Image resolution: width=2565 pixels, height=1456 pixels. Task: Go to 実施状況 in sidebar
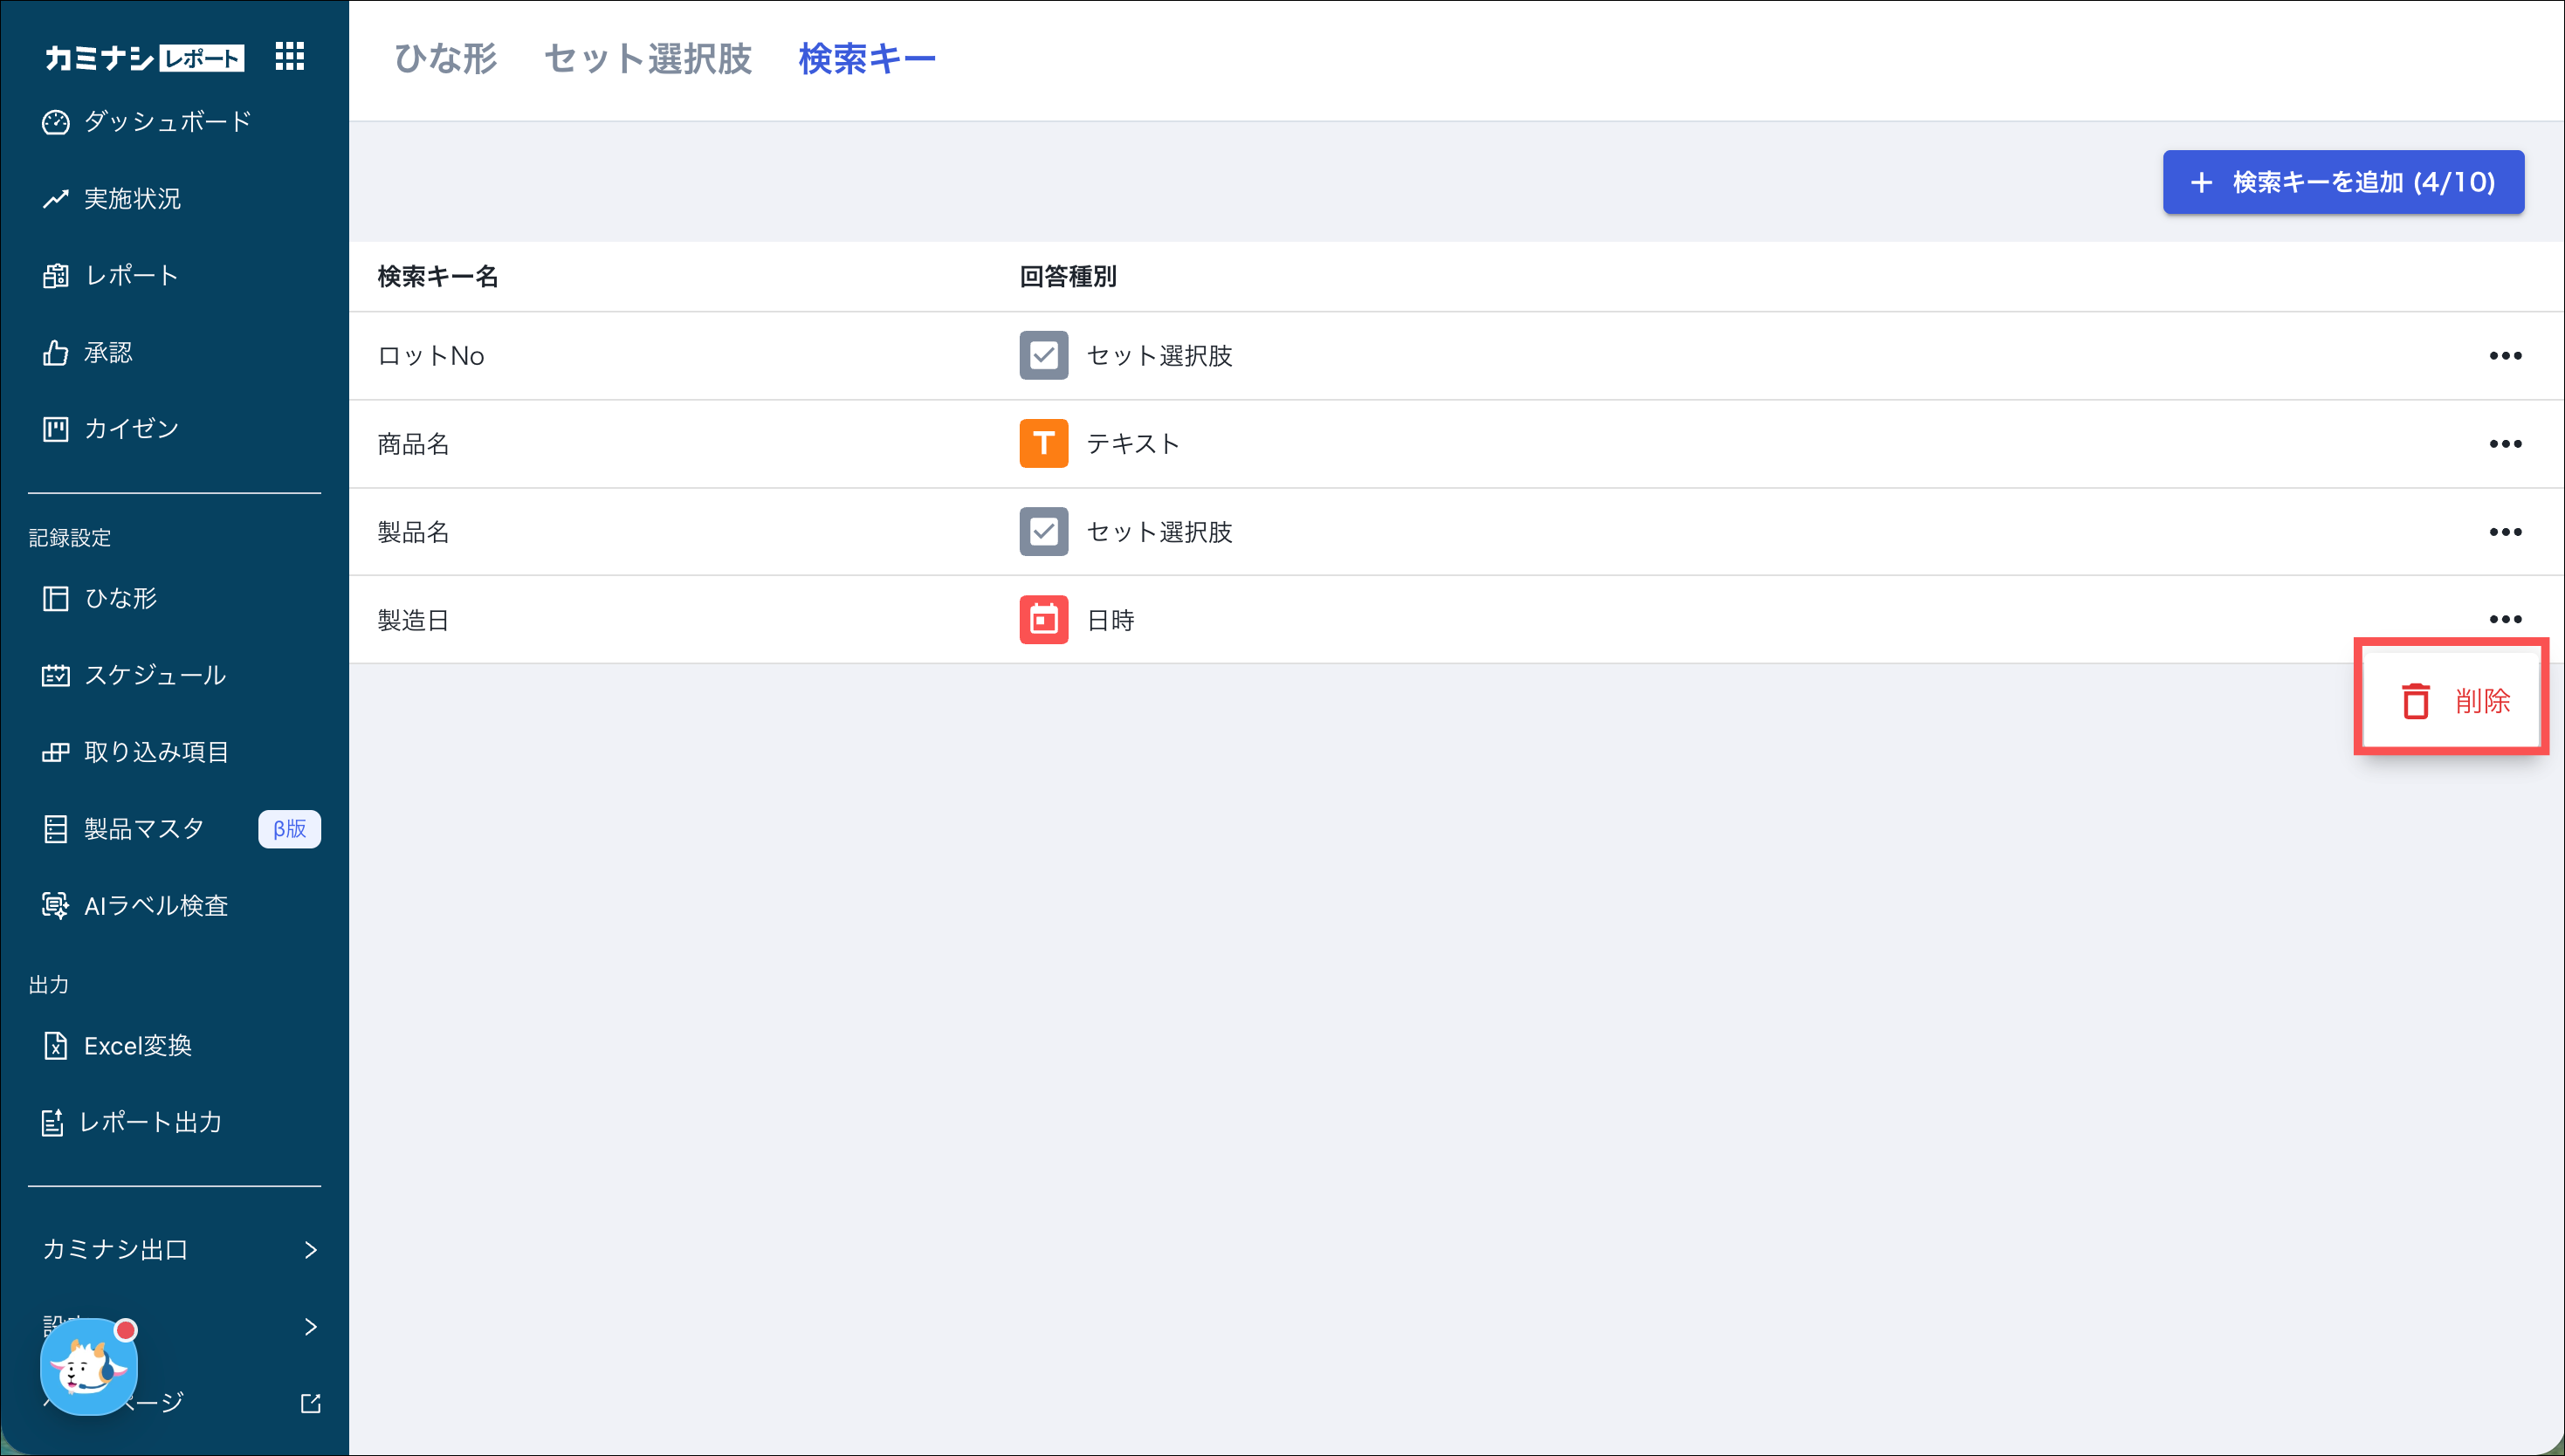132,199
